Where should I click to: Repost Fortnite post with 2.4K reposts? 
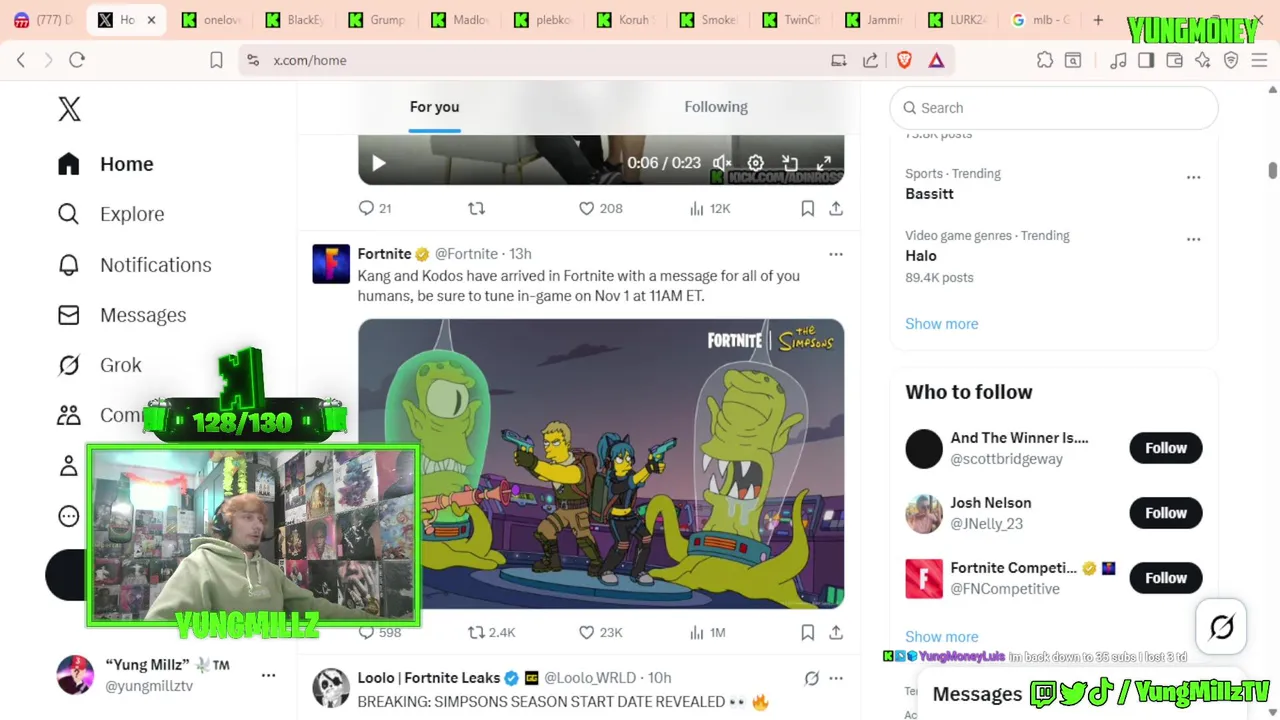click(492, 632)
